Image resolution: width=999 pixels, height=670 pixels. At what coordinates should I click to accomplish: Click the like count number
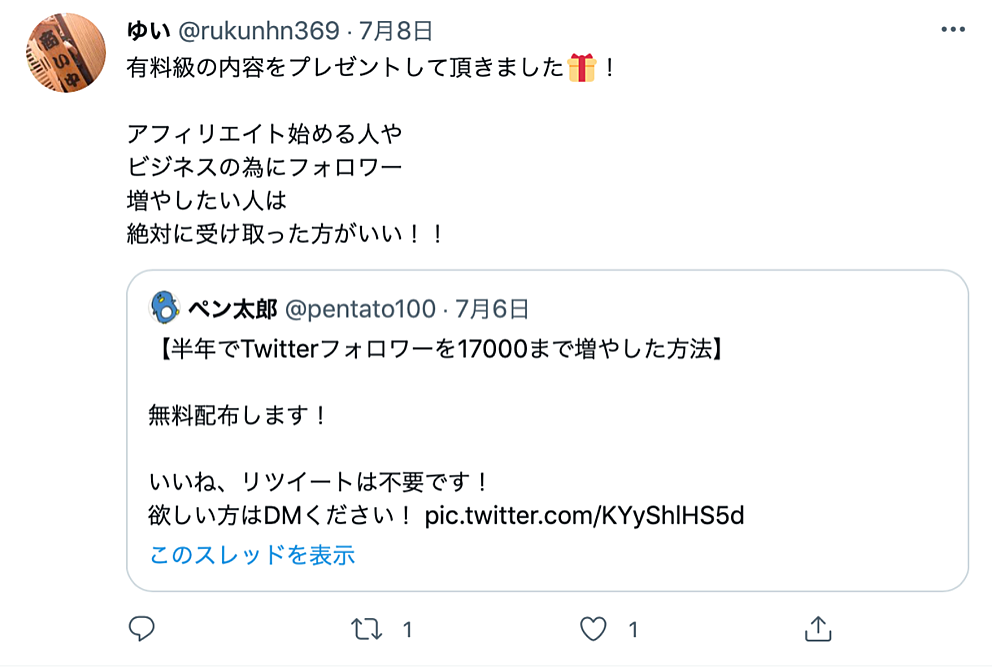point(633,630)
